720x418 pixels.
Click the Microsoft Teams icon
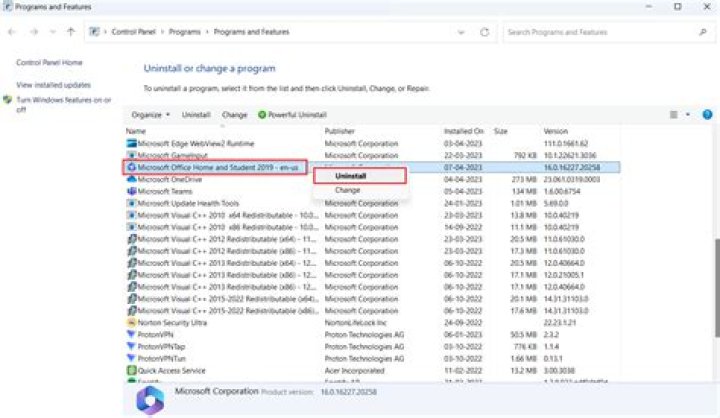[131, 191]
